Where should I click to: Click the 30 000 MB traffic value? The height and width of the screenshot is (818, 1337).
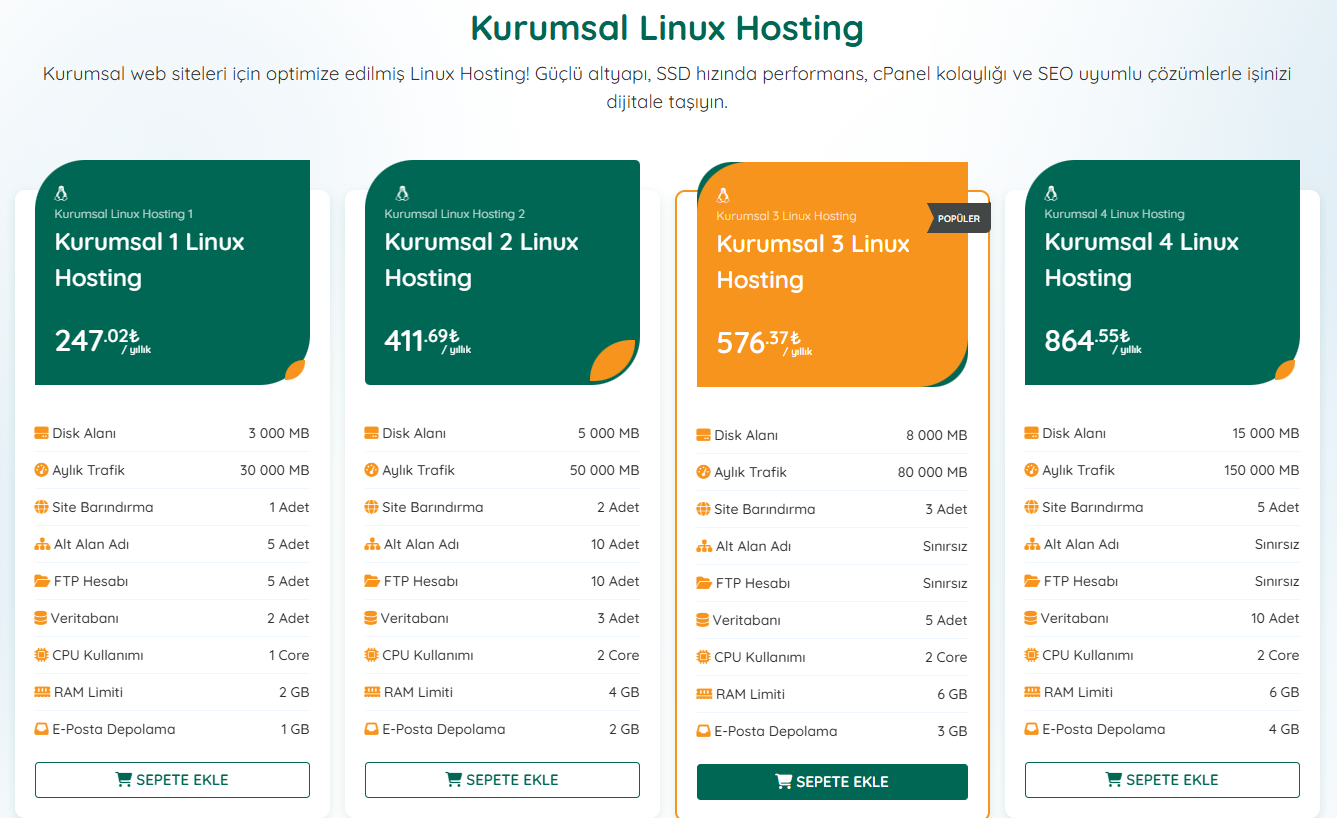point(275,470)
